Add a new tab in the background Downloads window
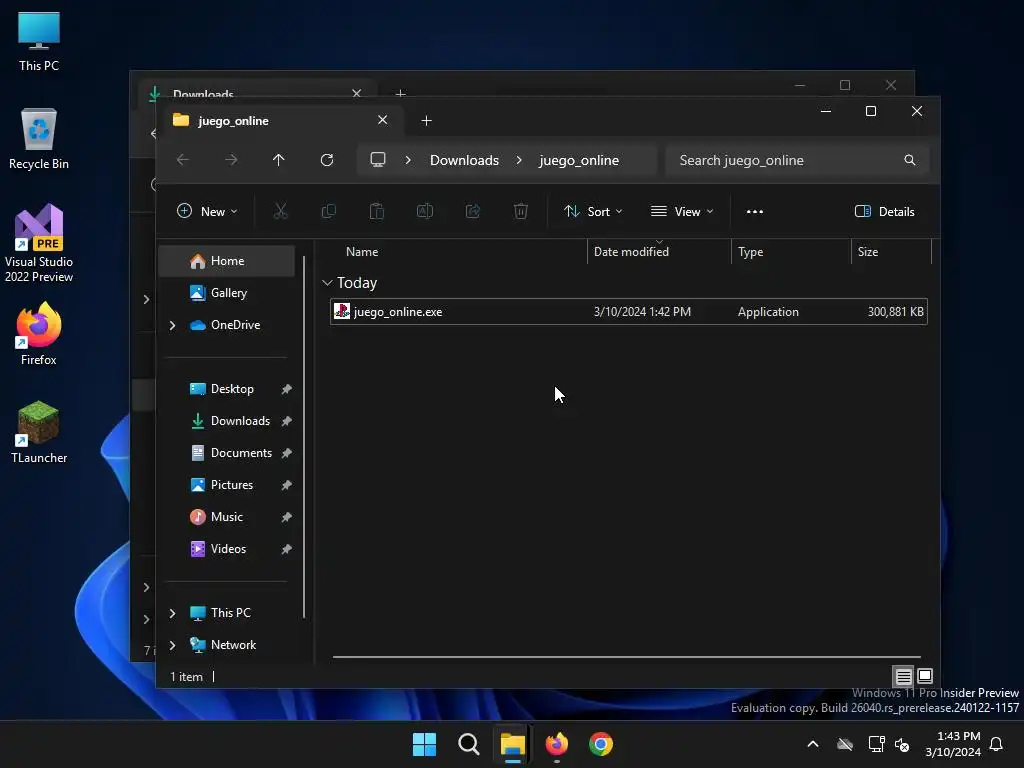Viewport: 1024px width, 768px height. tap(401, 93)
